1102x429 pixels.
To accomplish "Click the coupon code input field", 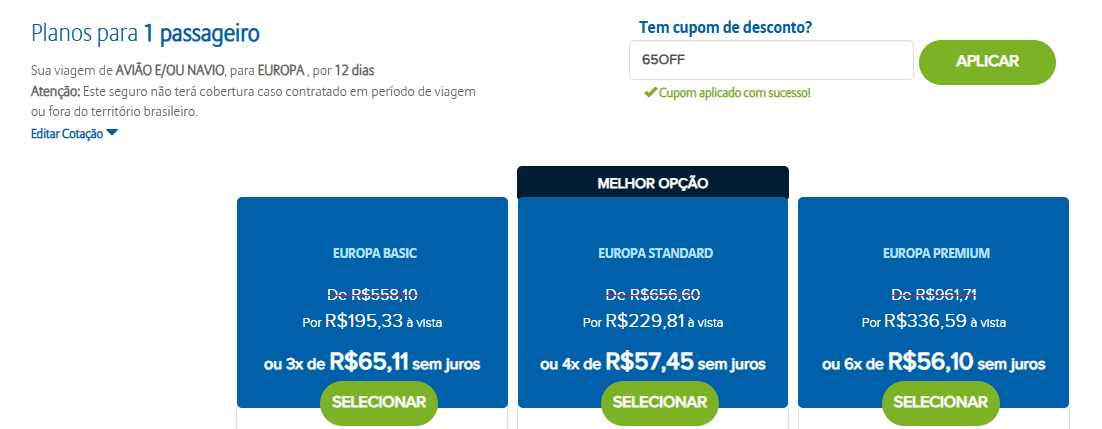I will click(x=771, y=60).
